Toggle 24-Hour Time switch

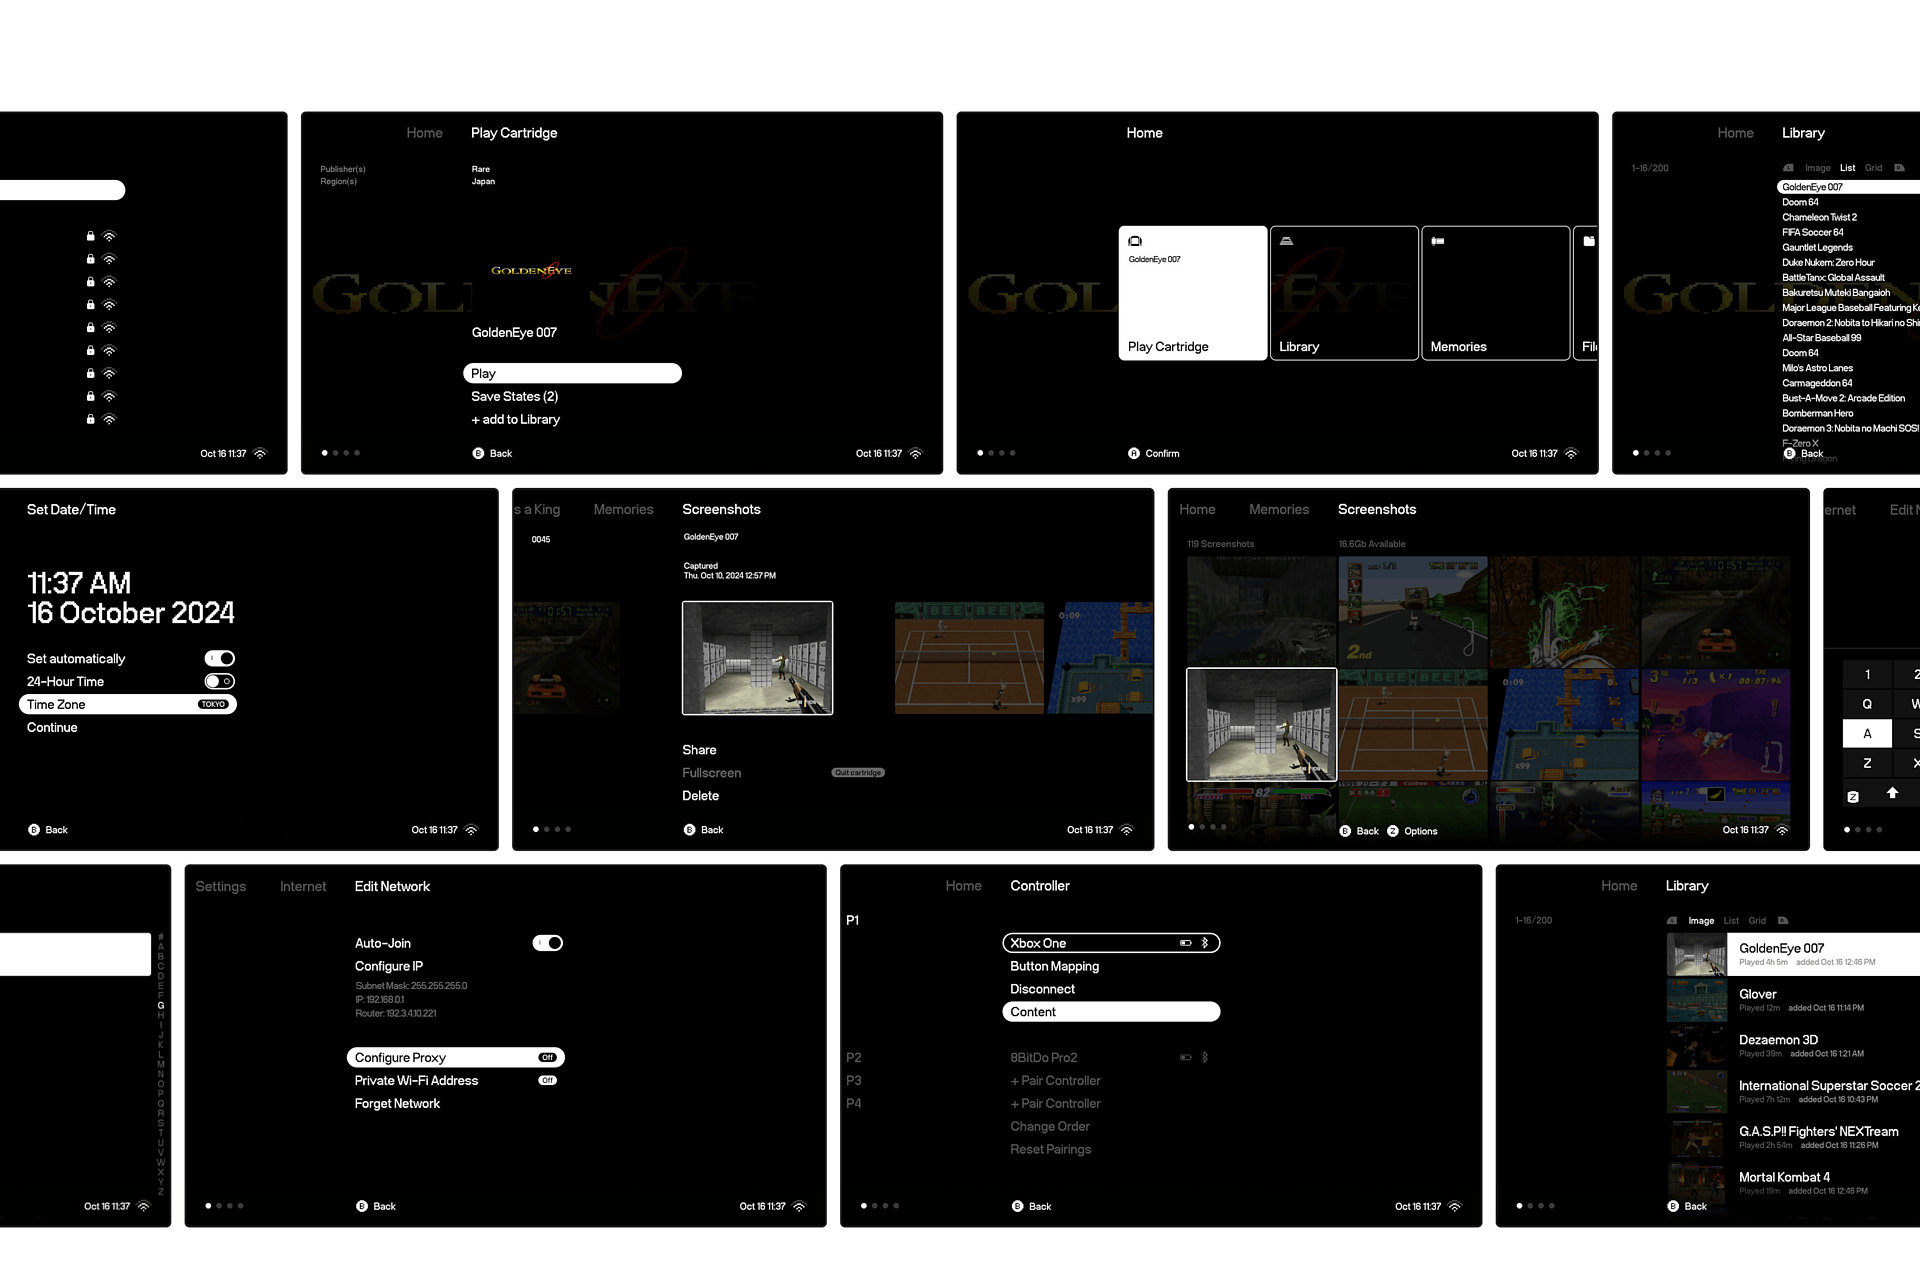(x=220, y=681)
